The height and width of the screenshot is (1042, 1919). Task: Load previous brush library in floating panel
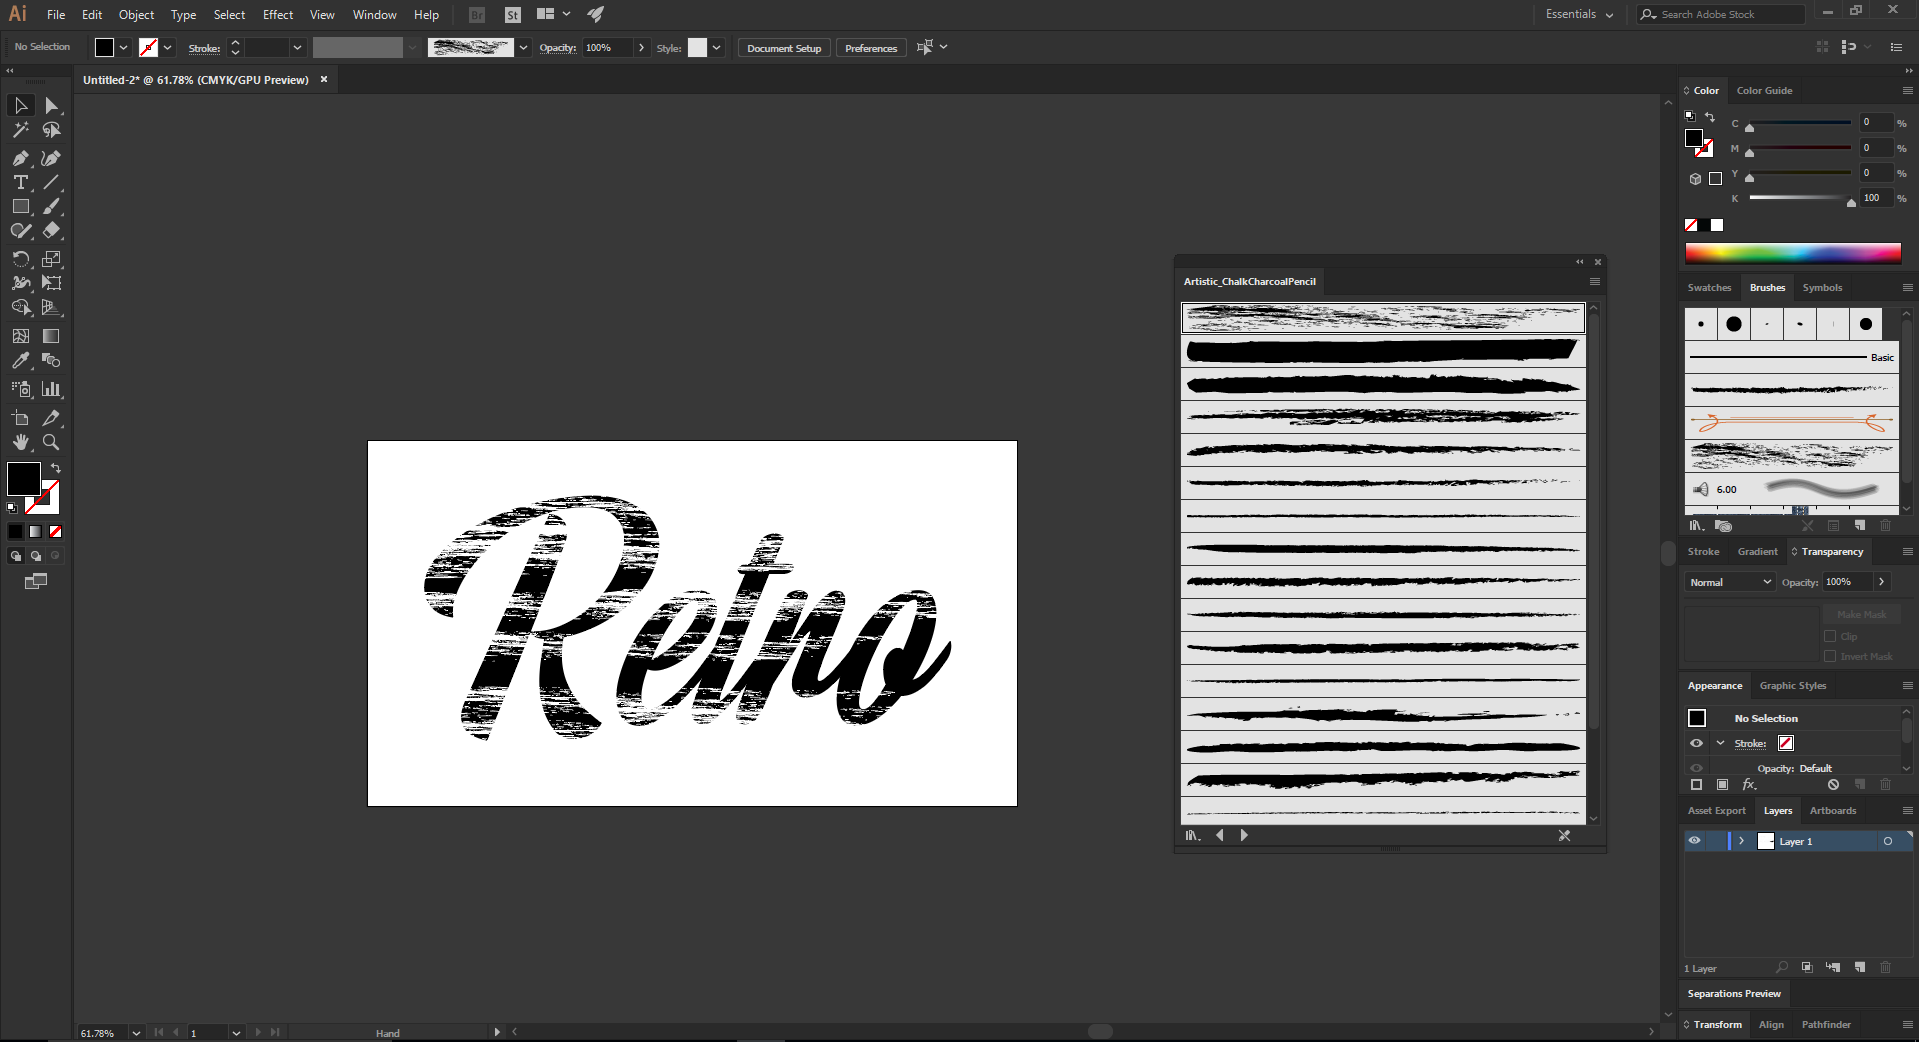(x=1220, y=835)
